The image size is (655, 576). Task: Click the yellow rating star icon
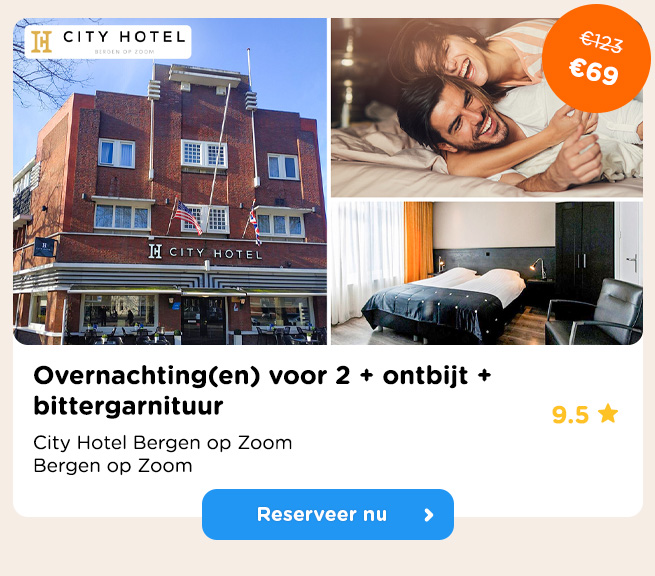point(608,414)
